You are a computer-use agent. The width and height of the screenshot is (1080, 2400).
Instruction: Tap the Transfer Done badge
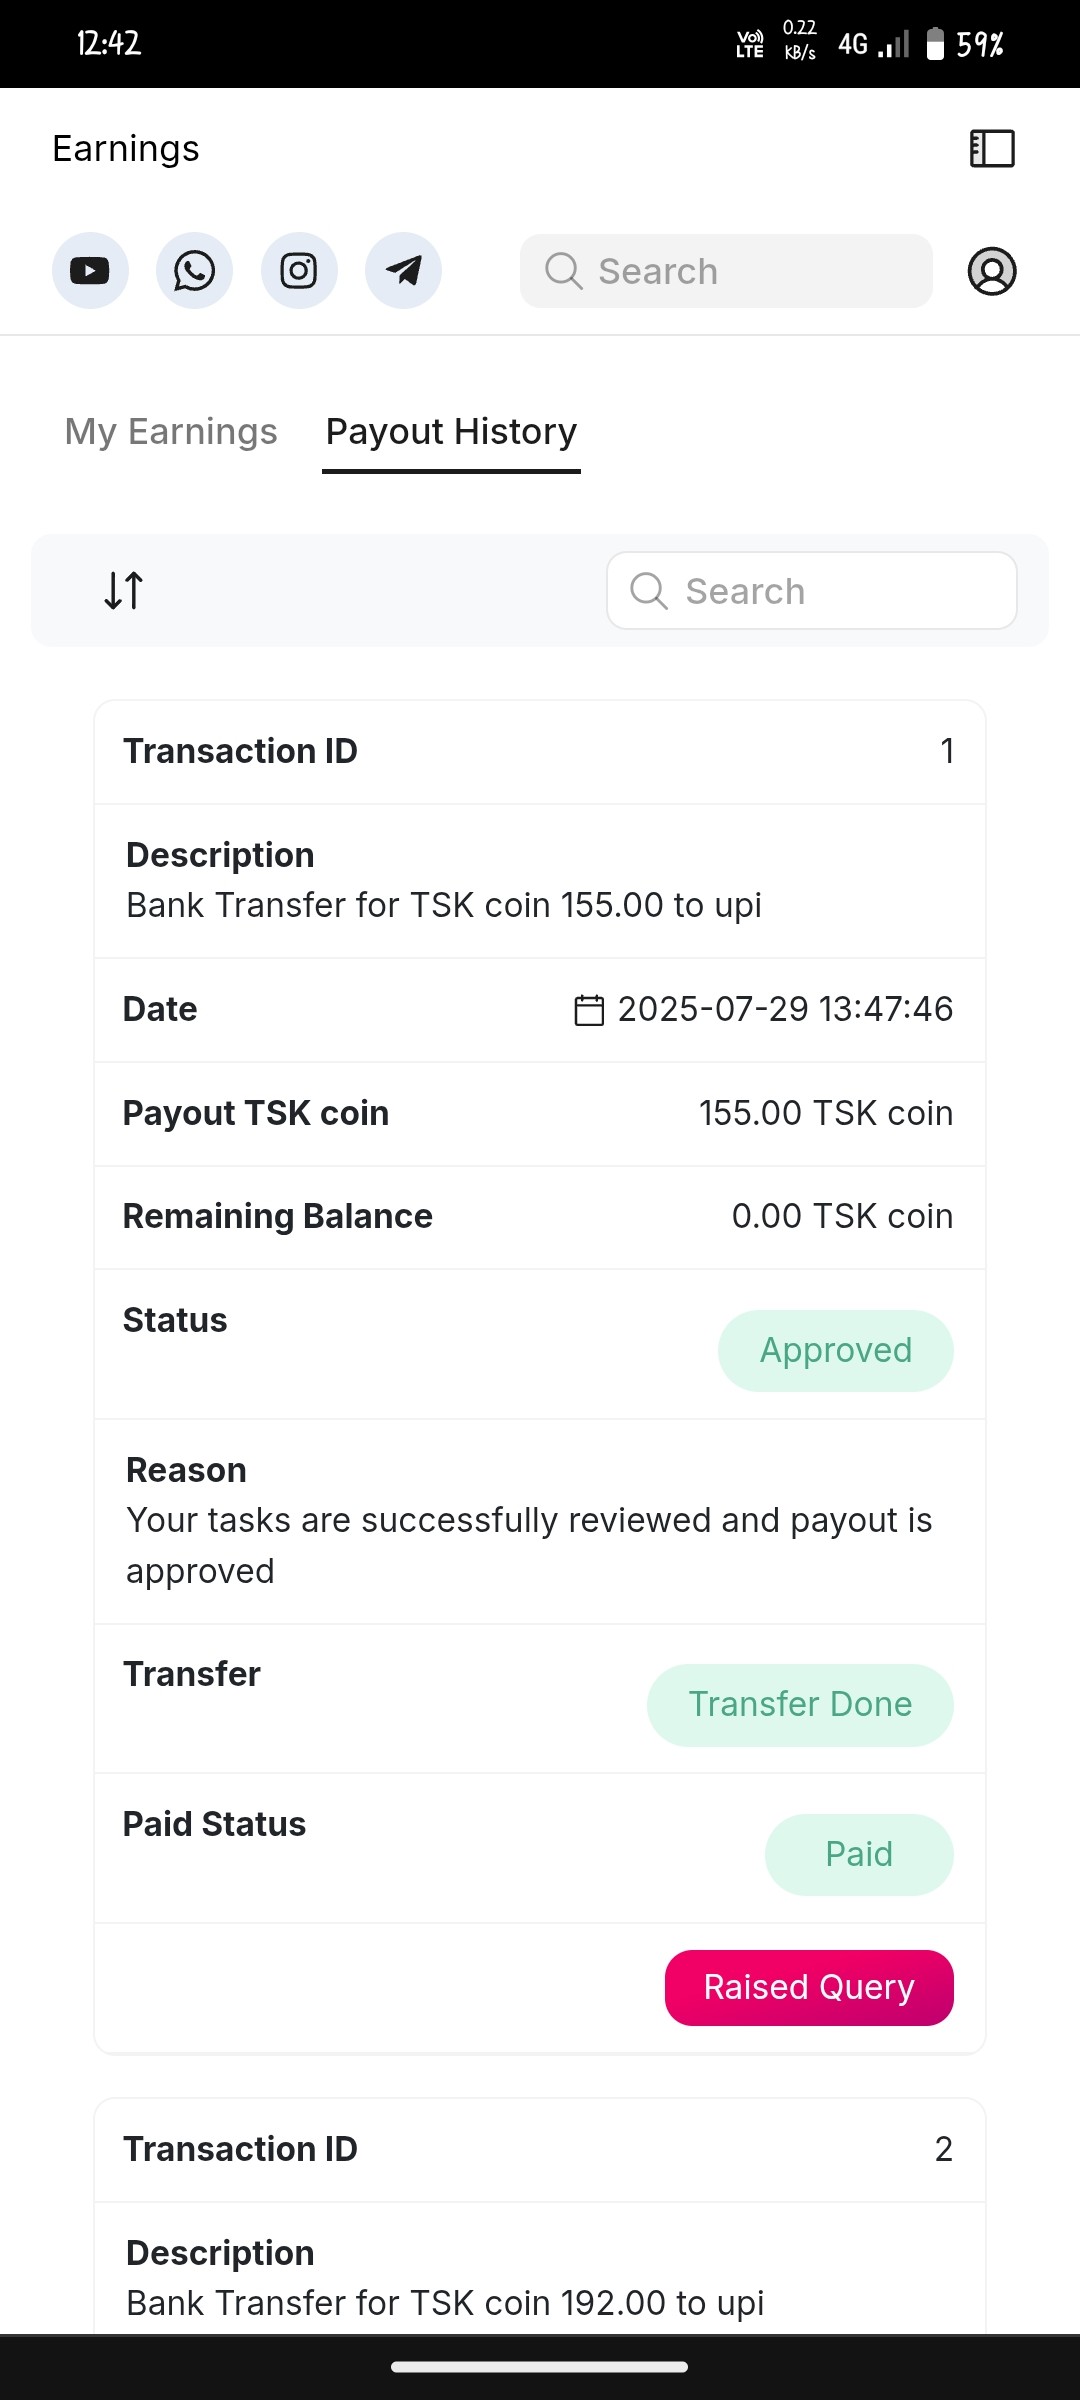coord(800,1704)
